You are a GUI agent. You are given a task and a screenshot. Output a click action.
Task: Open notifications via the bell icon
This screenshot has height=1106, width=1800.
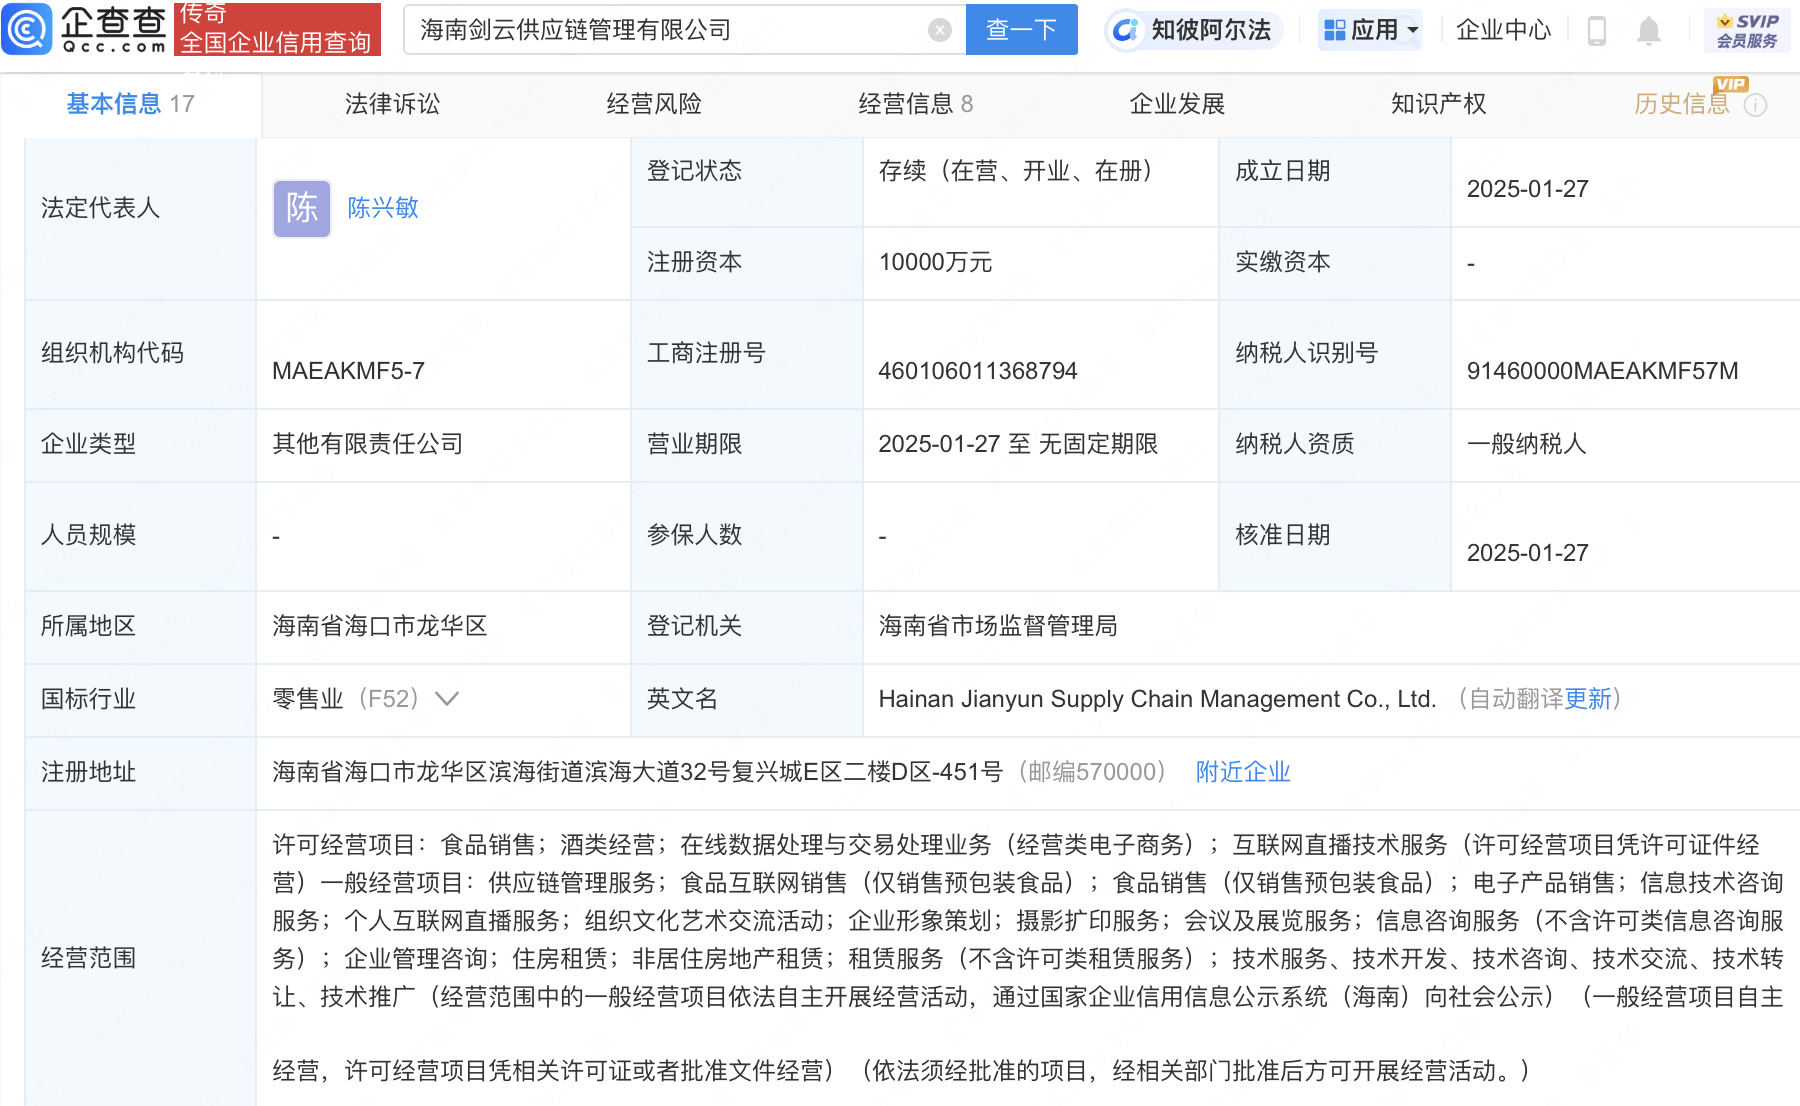click(1650, 31)
